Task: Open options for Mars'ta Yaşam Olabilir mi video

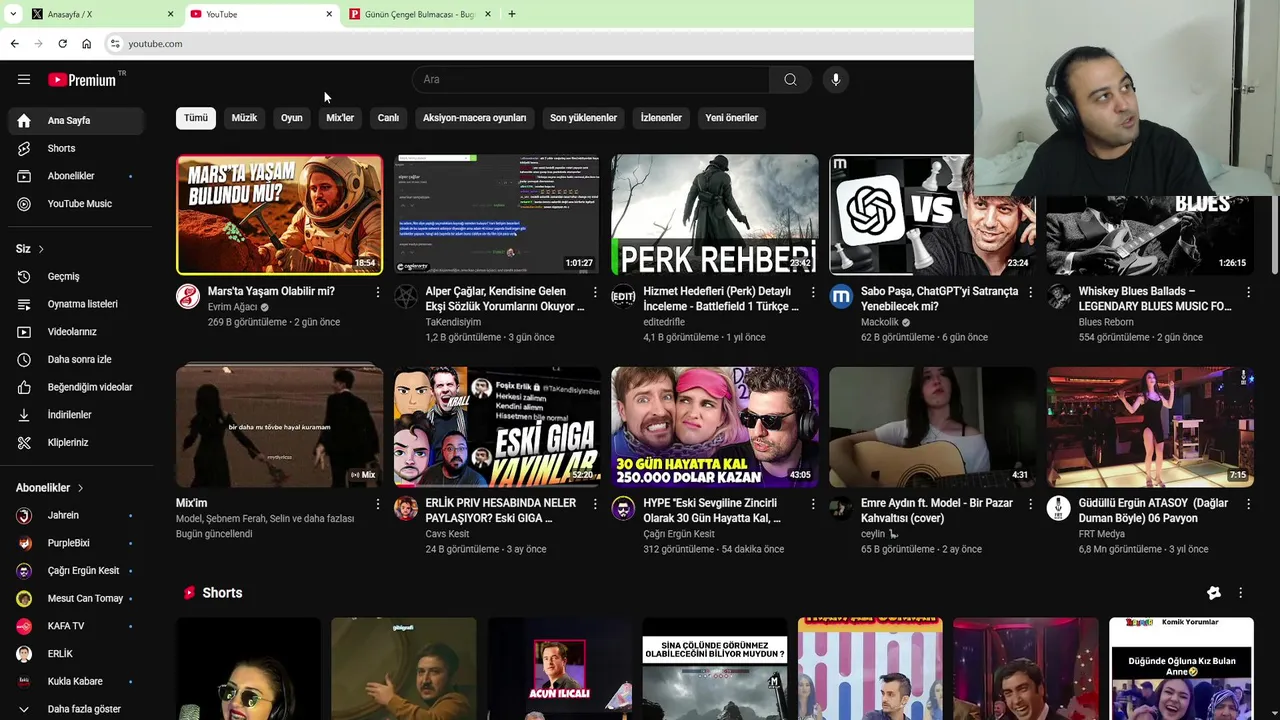Action: [377, 292]
